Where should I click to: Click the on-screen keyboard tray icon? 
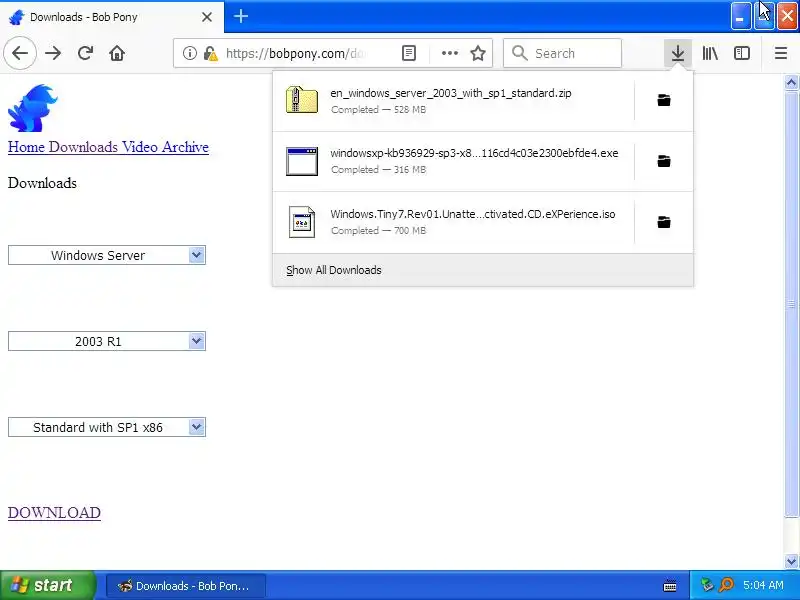click(670, 586)
